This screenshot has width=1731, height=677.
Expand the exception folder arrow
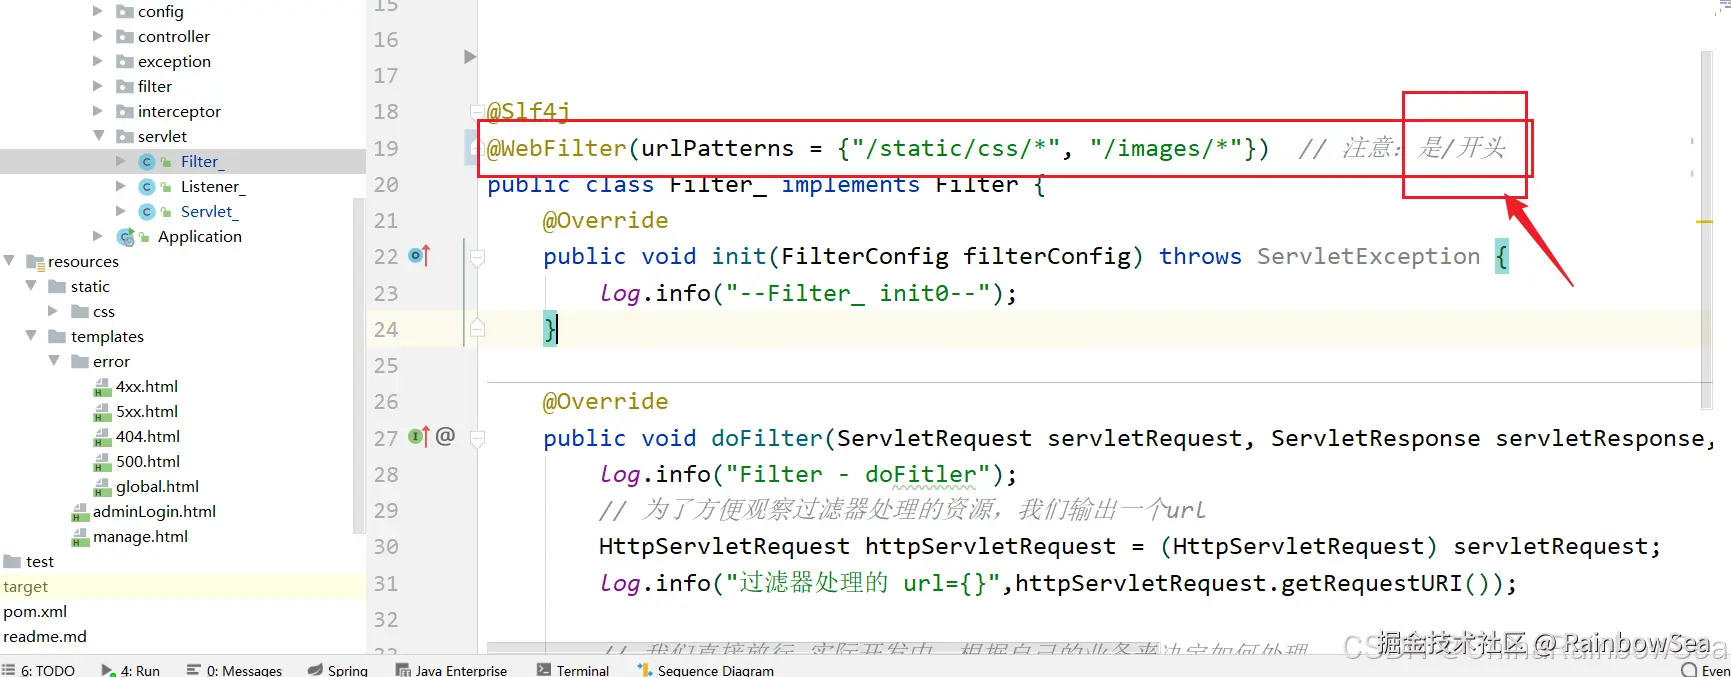click(x=97, y=61)
